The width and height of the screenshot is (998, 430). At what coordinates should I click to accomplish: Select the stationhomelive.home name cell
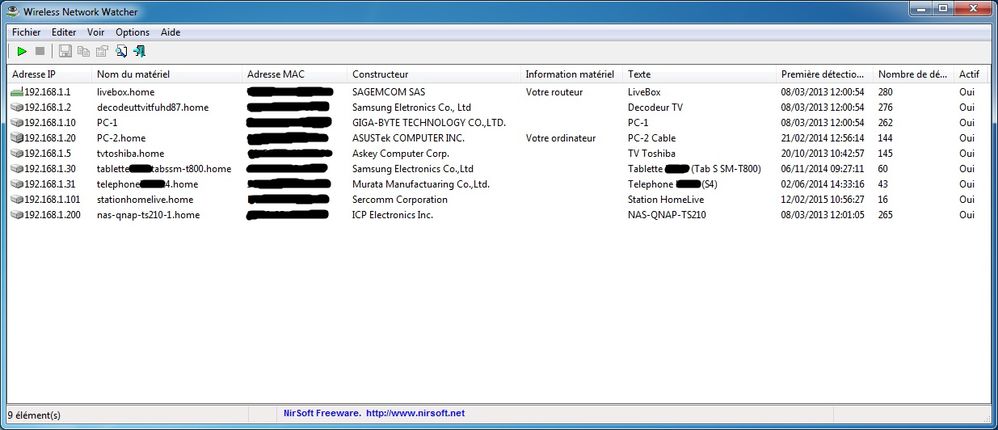click(144, 200)
